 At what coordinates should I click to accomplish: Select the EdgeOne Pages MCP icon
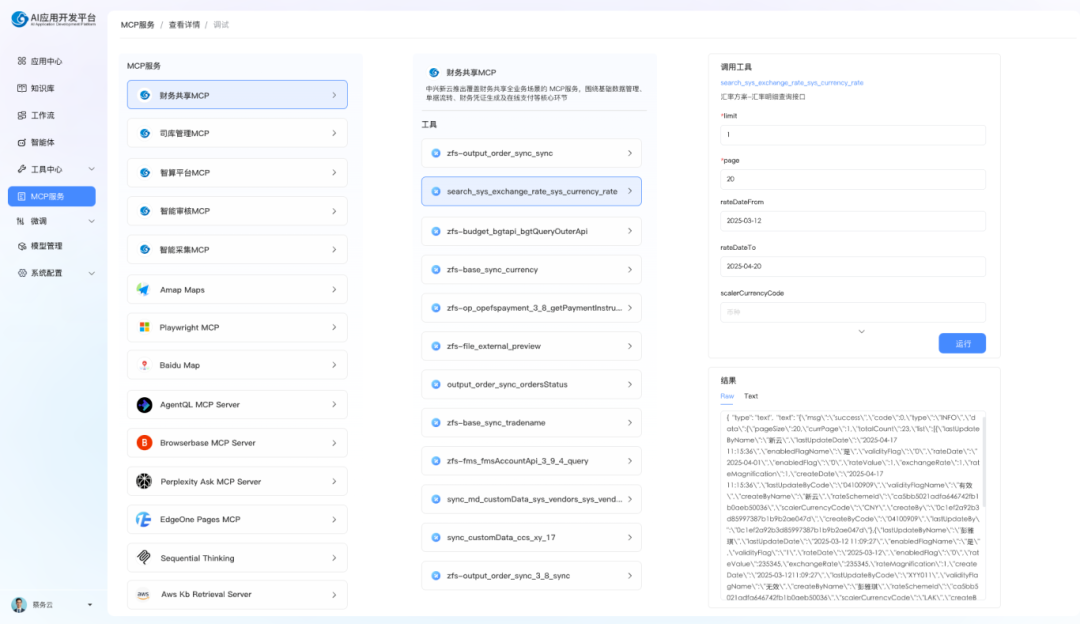(143, 519)
